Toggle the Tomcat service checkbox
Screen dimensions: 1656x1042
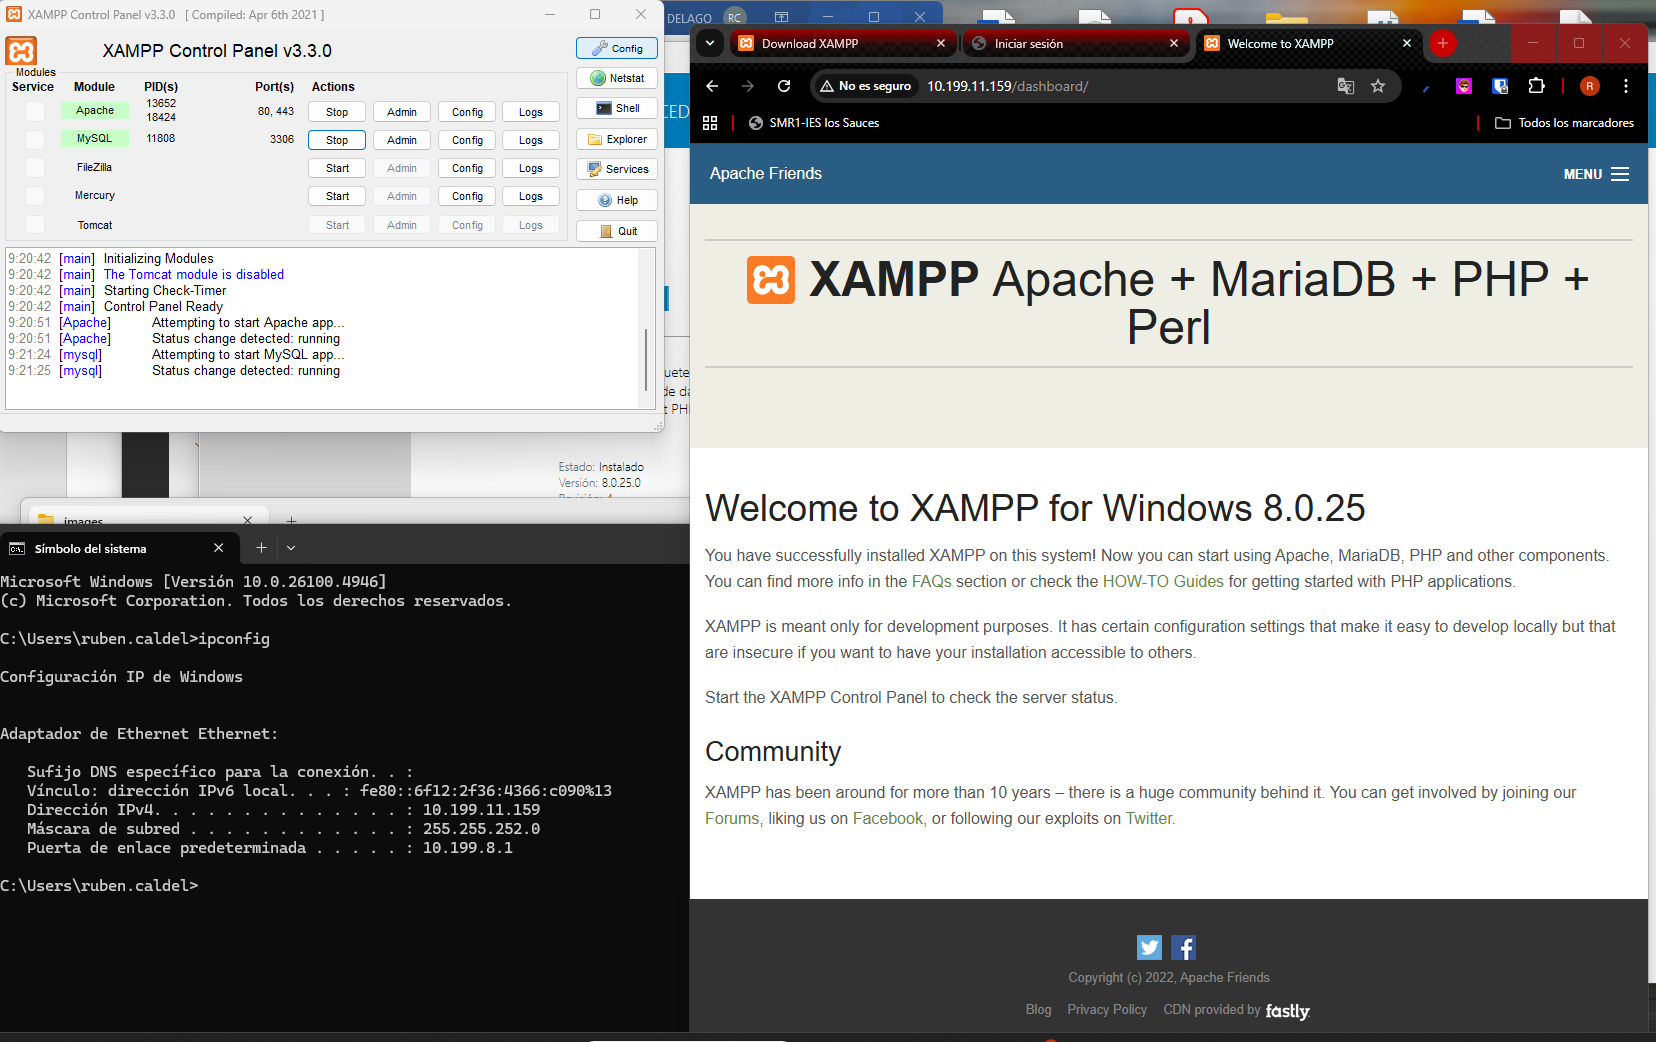click(x=35, y=225)
